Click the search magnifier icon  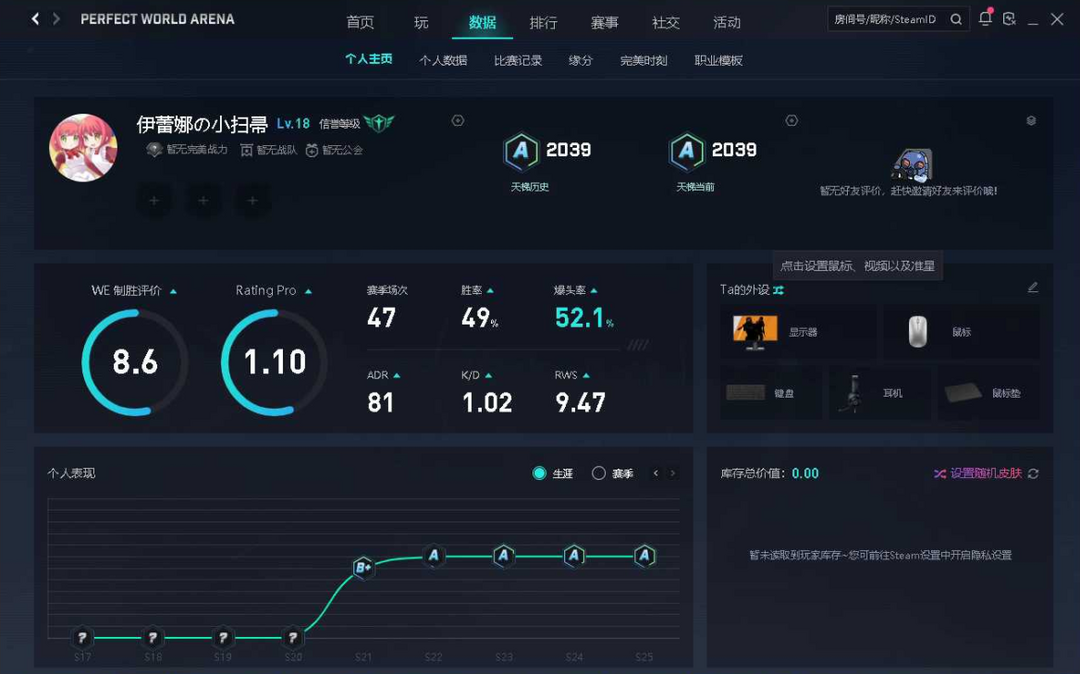(956, 19)
